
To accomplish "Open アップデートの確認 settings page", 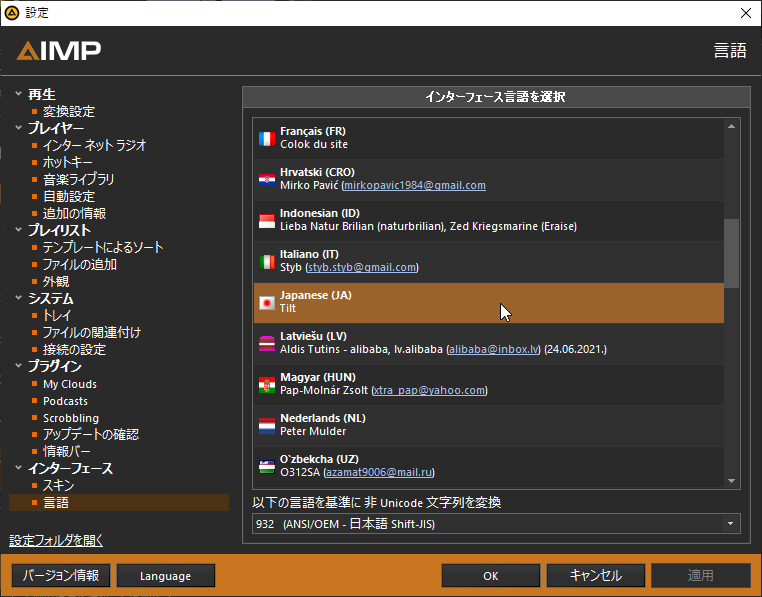I will pos(91,435).
